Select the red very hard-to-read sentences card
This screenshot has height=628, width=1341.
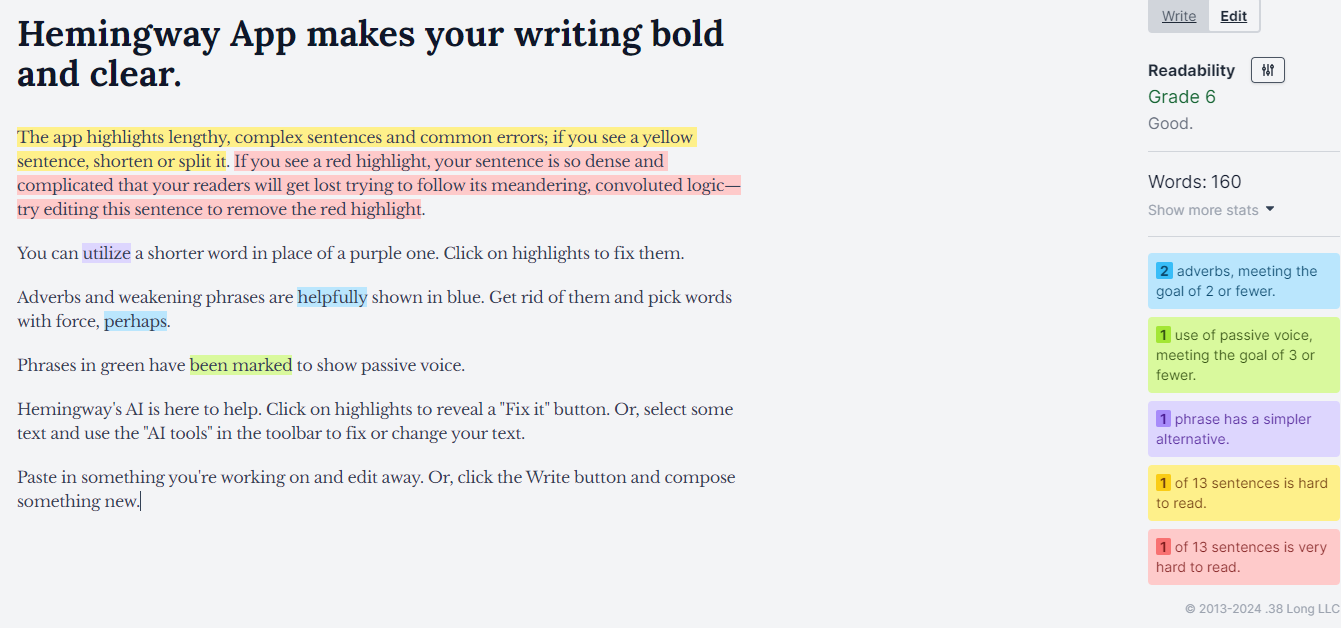click(x=1242, y=557)
